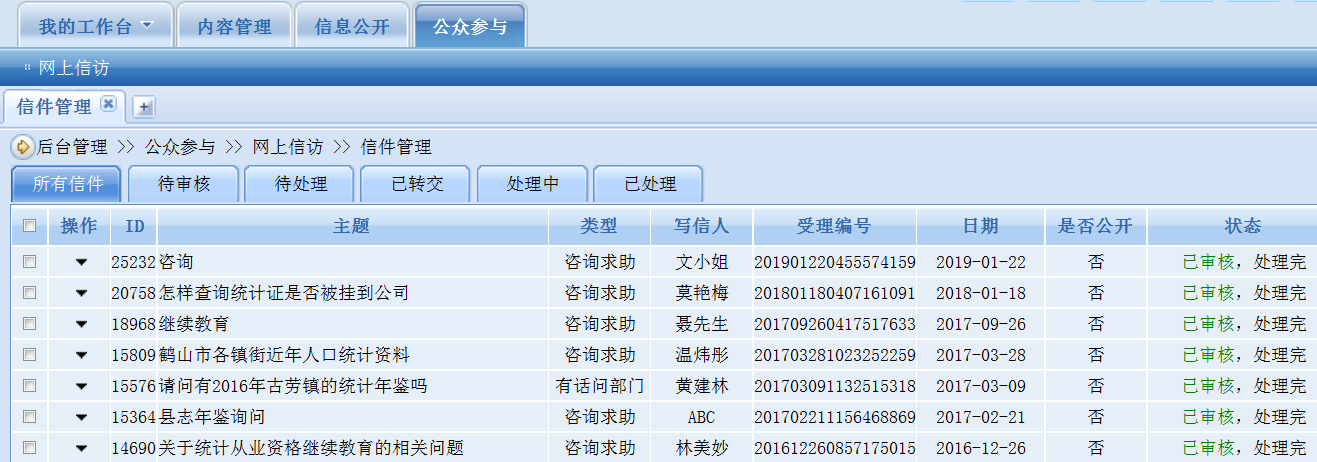Select checkbox for letter ID 25232
1317x462 pixels.
click(x=30, y=262)
